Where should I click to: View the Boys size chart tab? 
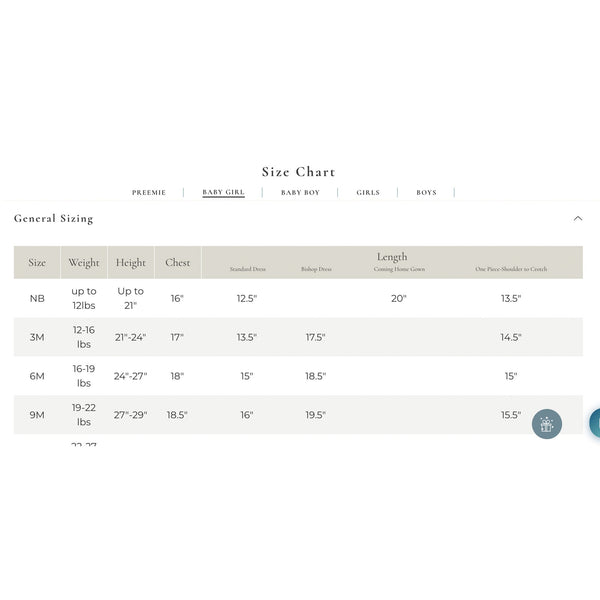point(426,192)
